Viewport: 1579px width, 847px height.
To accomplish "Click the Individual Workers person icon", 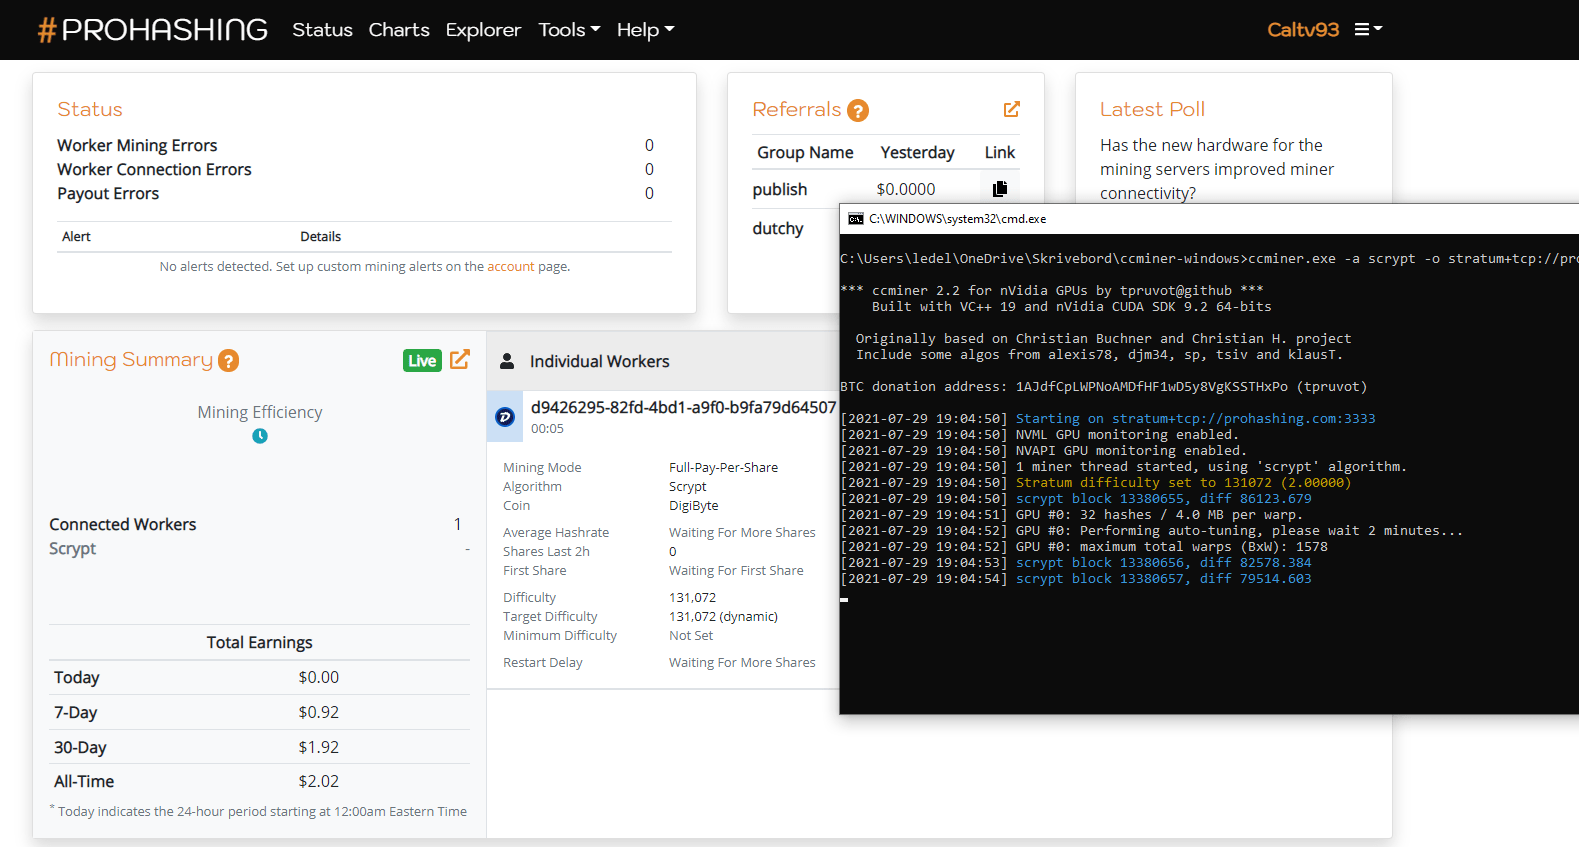I will [507, 361].
